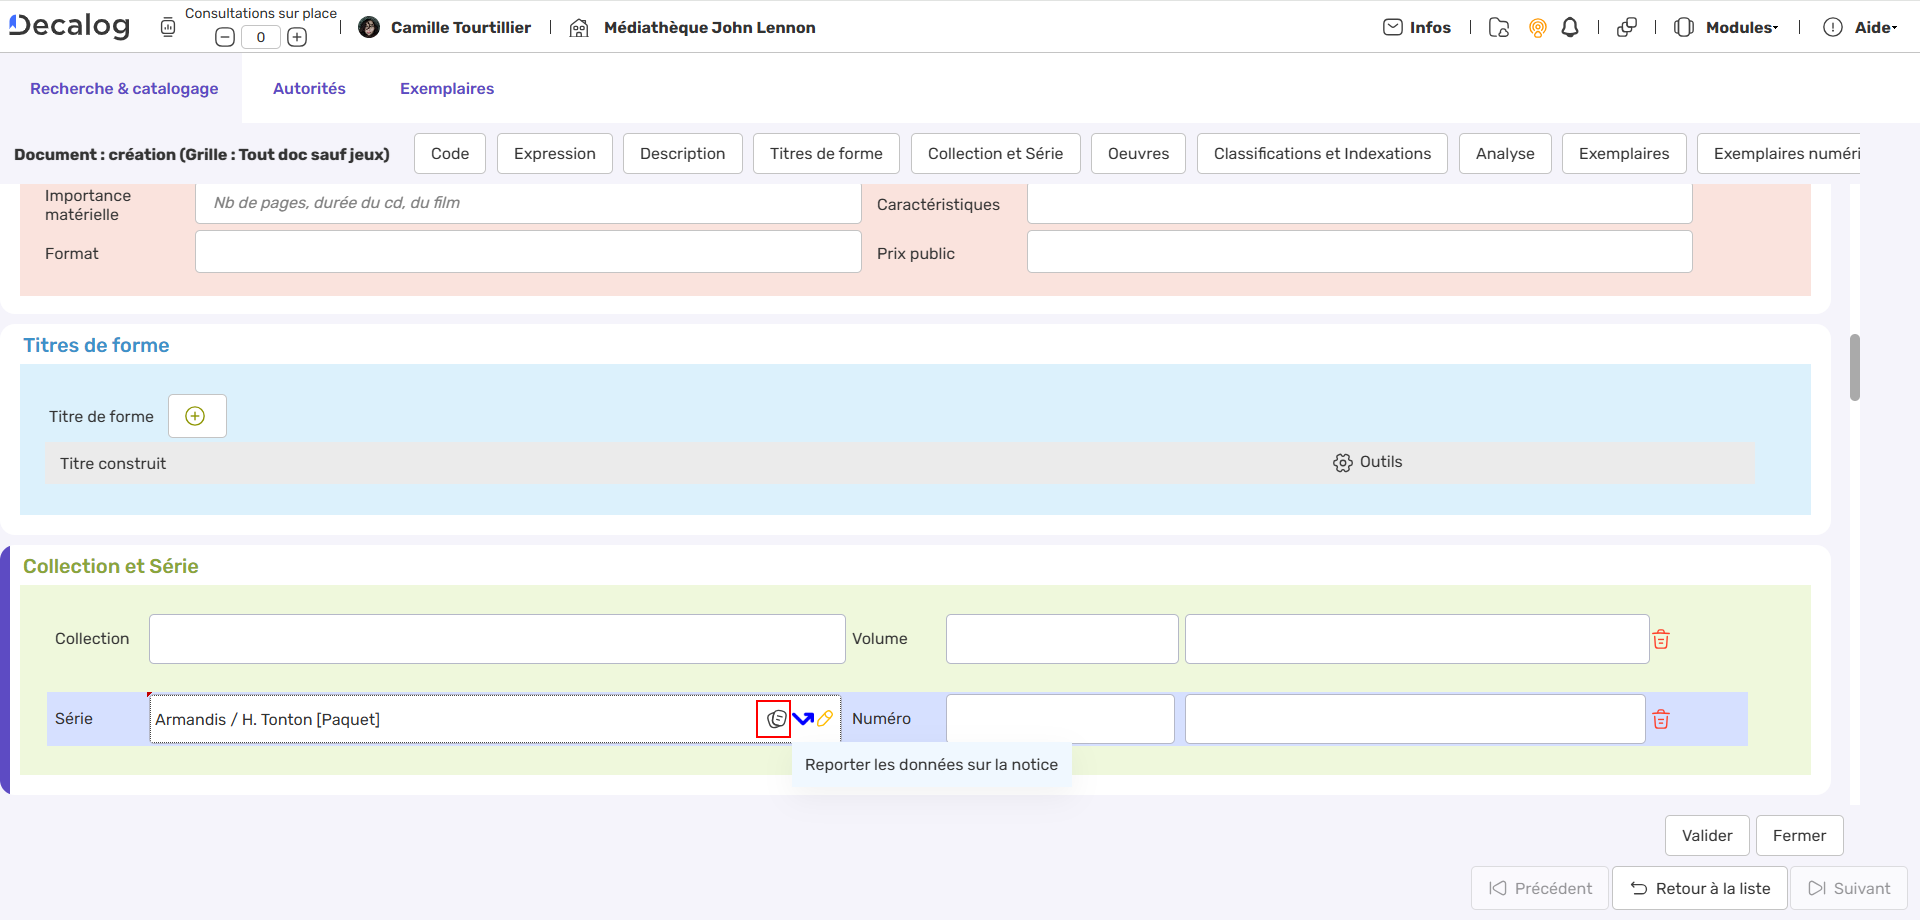
Task: Increment Consultations sur place counter
Action: point(297,37)
